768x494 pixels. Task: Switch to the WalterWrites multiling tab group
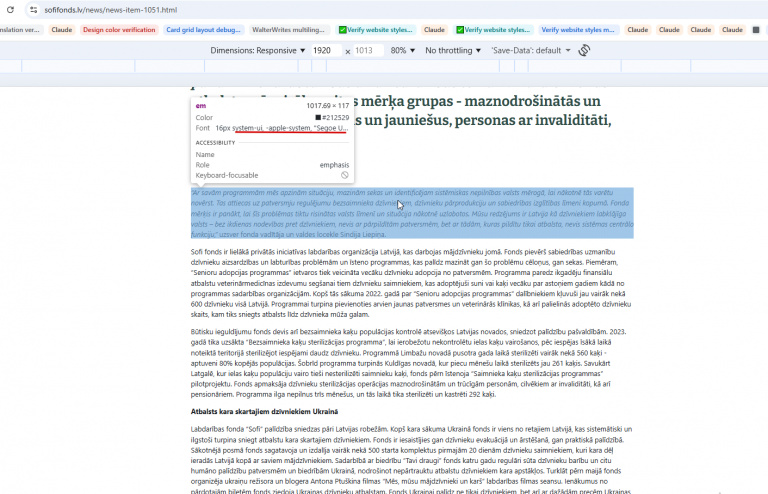tap(288, 30)
